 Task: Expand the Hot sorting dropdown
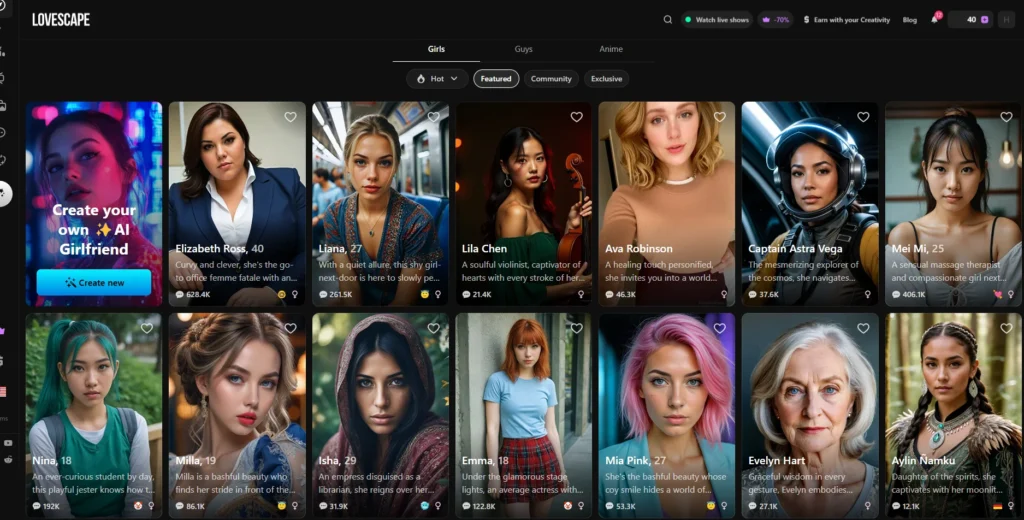tap(437, 78)
